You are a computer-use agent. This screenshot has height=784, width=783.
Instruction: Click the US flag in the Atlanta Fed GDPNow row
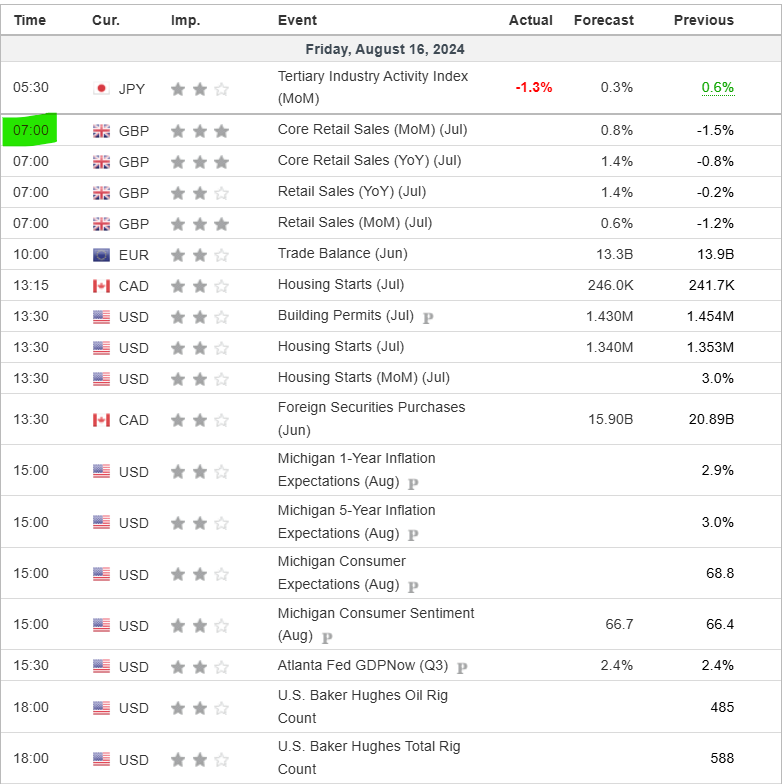pos(101,666)
